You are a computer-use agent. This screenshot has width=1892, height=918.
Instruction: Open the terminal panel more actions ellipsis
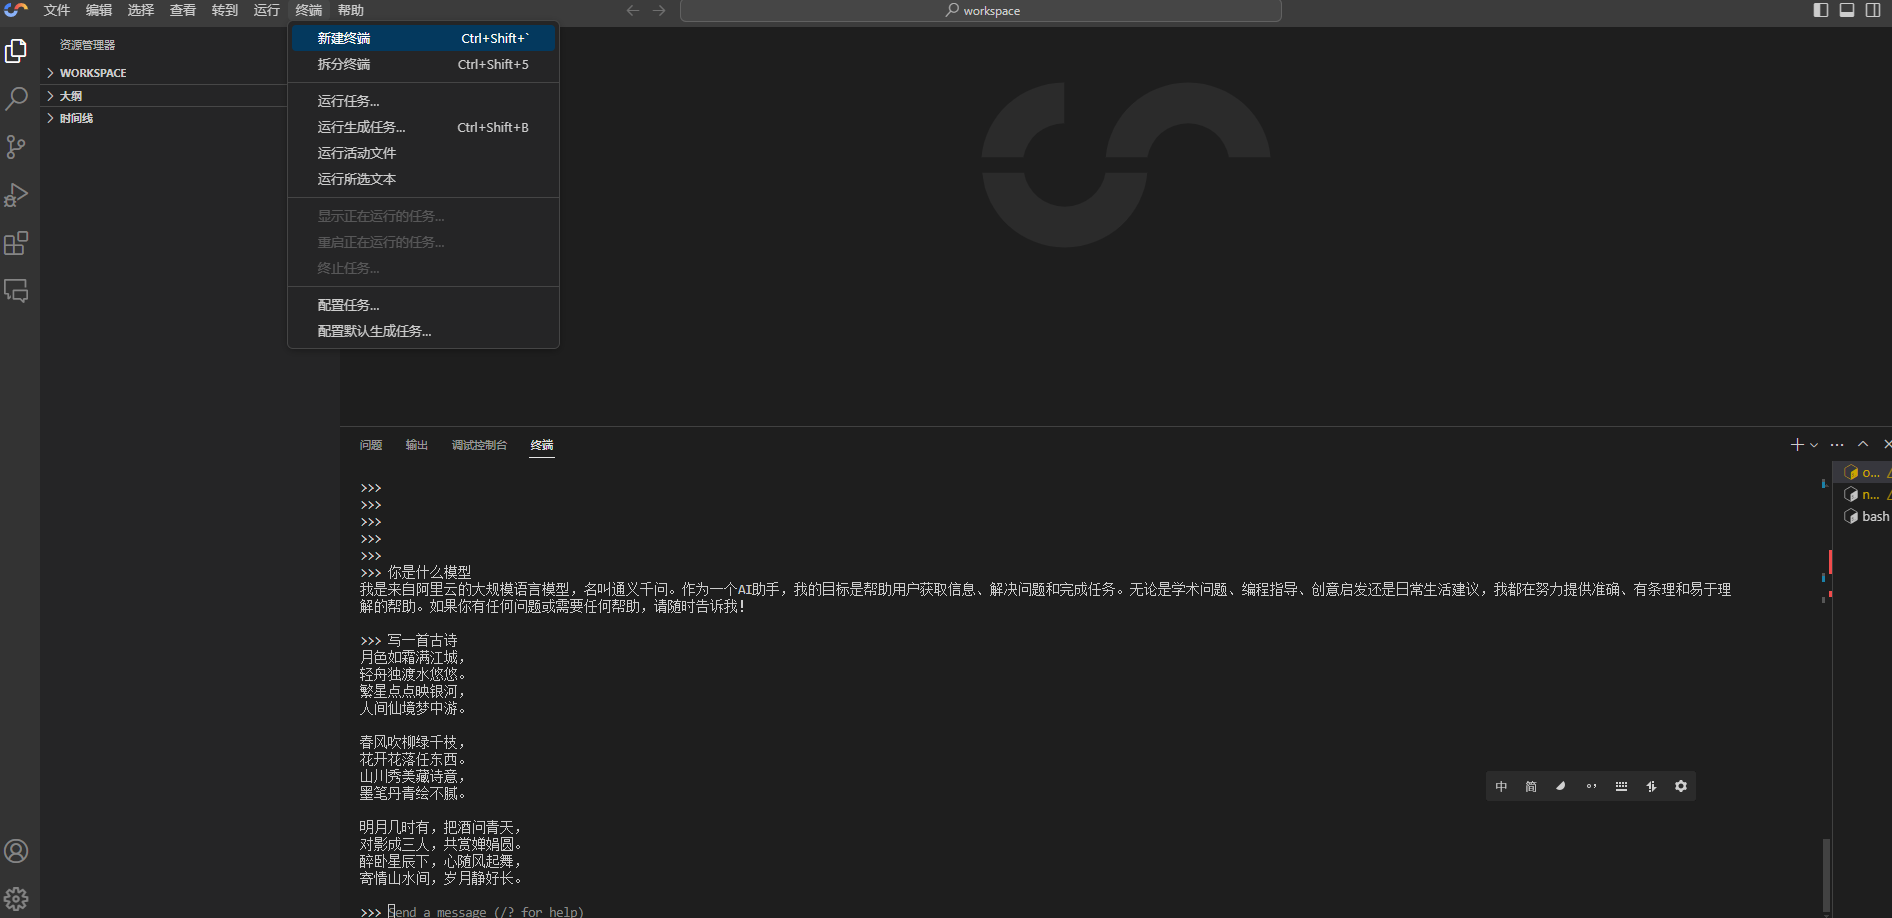click(x=1837, y=445)
